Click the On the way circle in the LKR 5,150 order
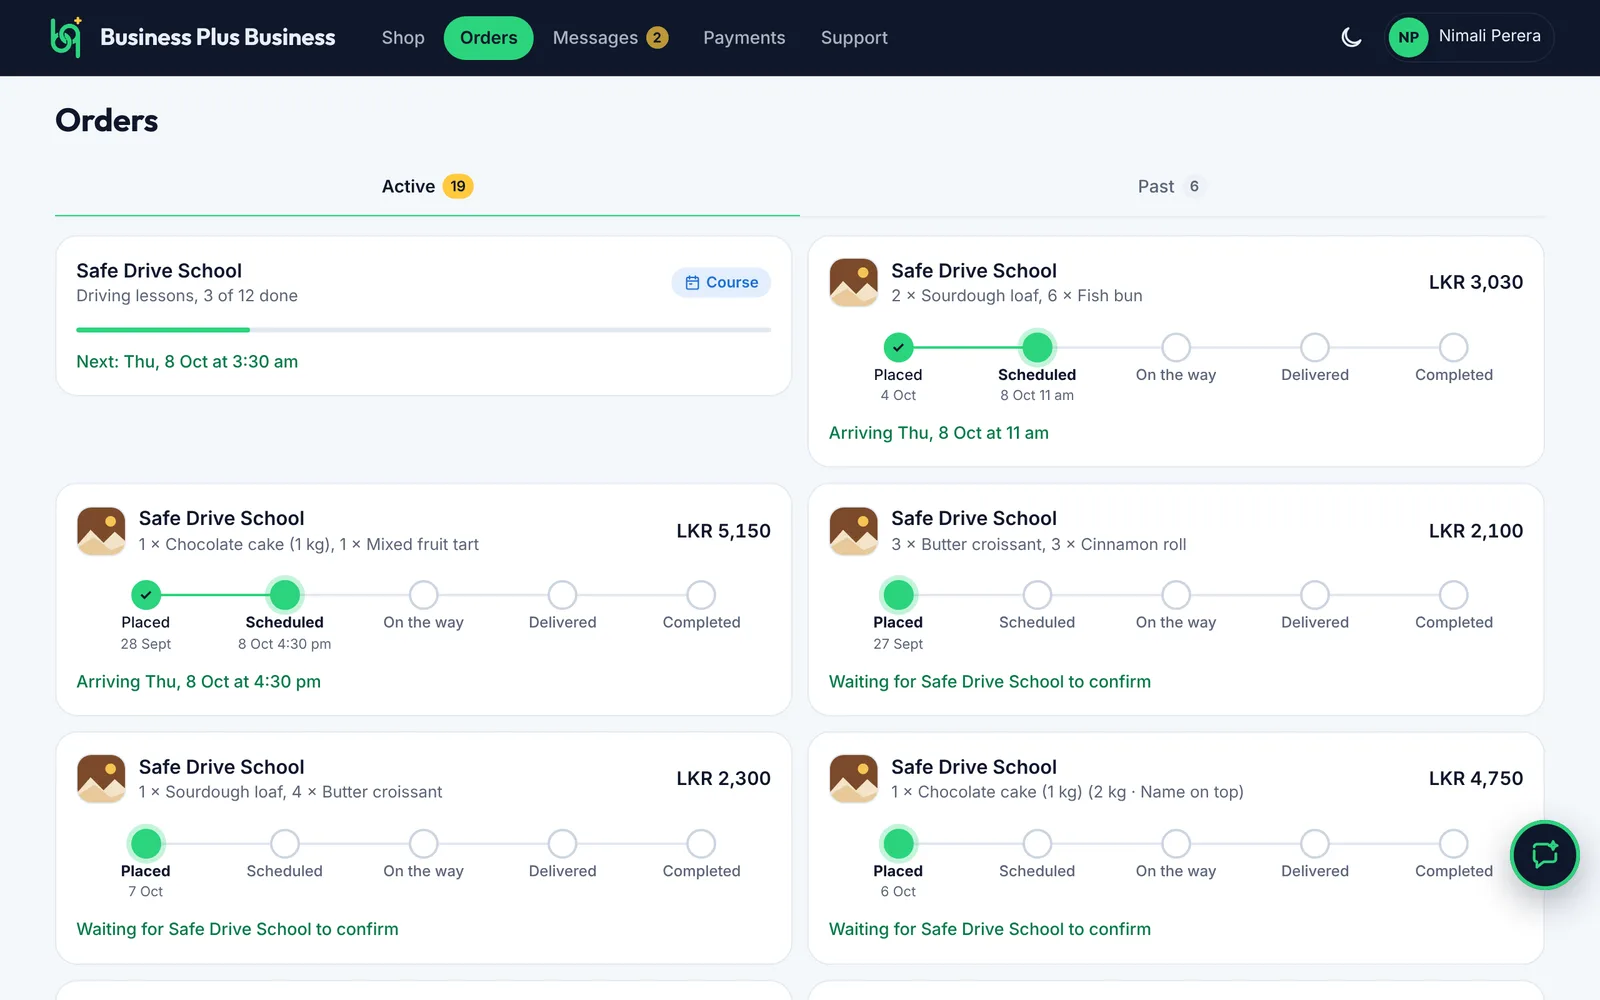This screenshot has height=1000, width=1600. click(424, 595)
